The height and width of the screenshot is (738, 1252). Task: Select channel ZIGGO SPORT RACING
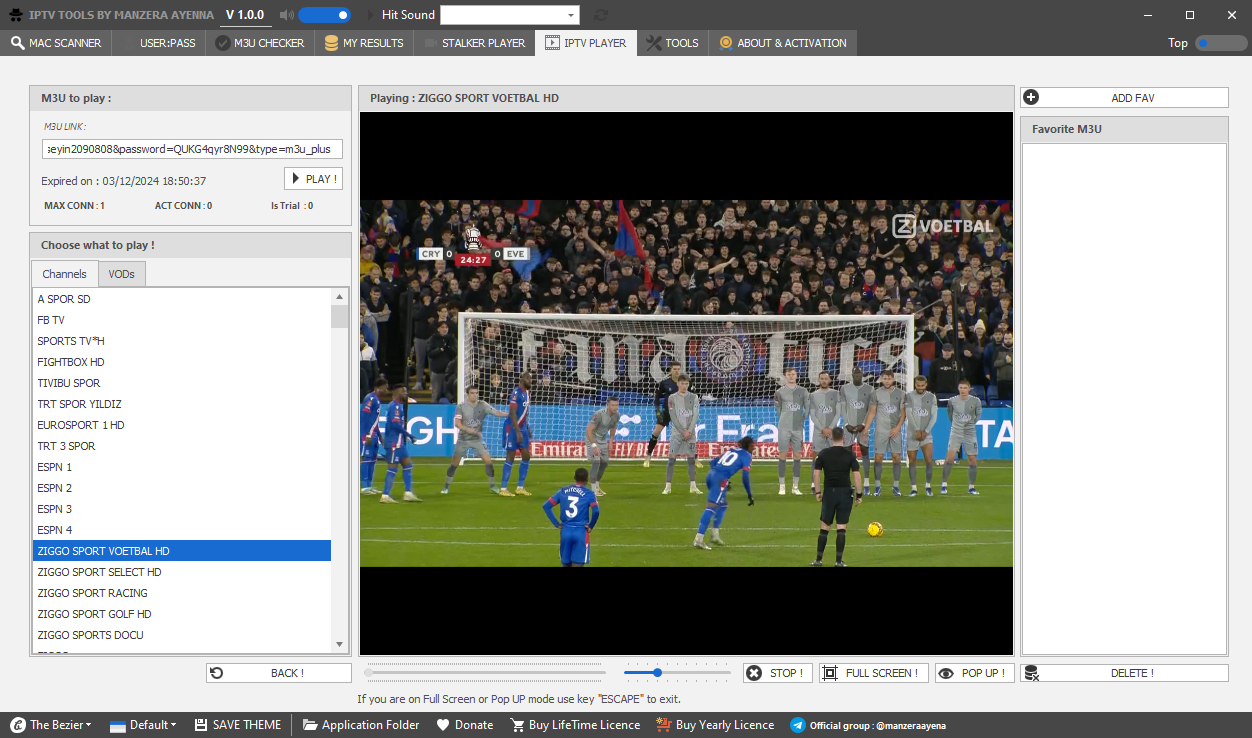(182, 593)
